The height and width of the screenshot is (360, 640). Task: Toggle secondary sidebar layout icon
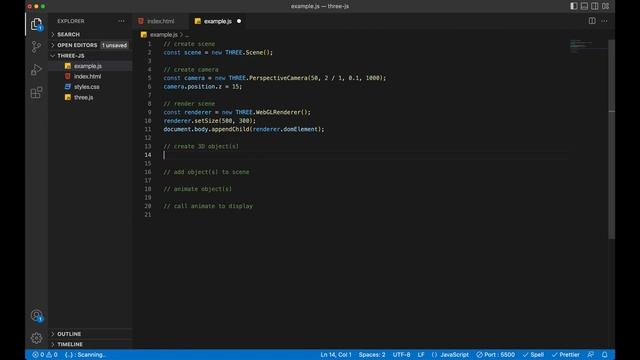click(595, 6)
